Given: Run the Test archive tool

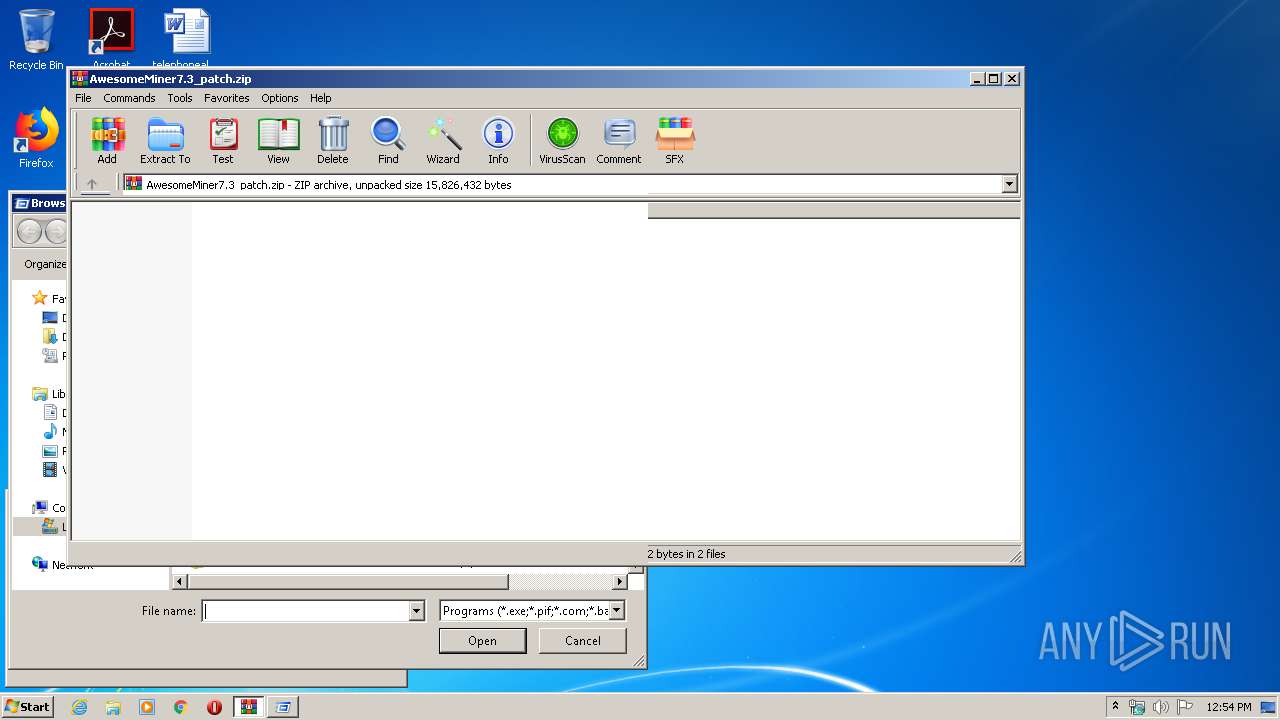Looking at the screenshot, I should click(x=223, y=140).
